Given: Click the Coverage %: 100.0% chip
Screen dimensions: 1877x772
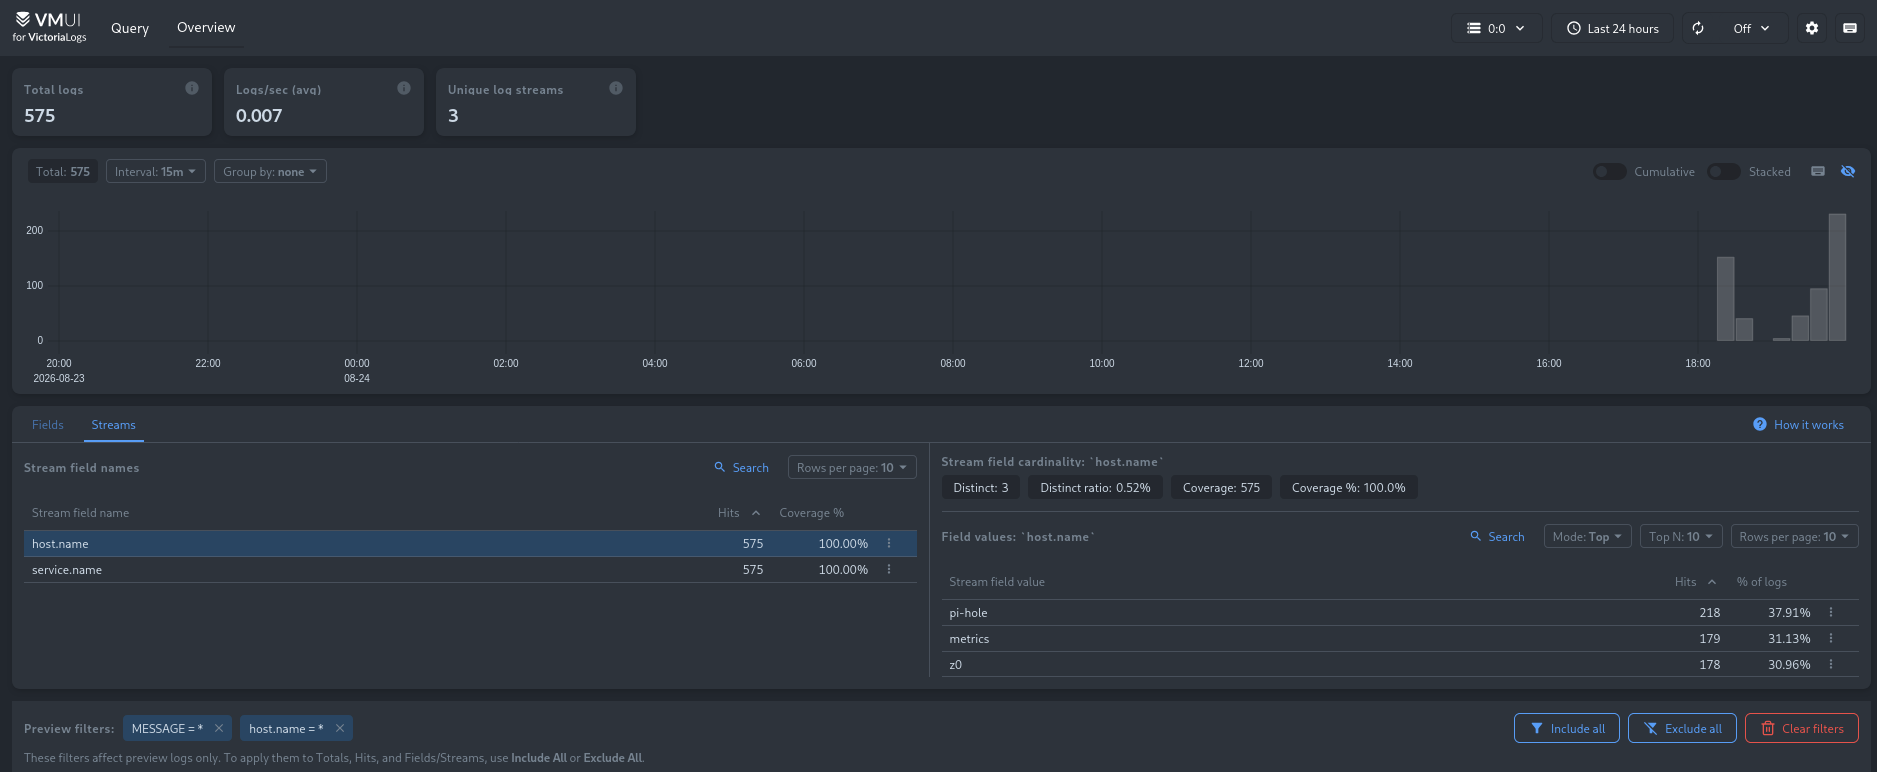Looking at the screenshot, I should click(x=1349, y=487).
